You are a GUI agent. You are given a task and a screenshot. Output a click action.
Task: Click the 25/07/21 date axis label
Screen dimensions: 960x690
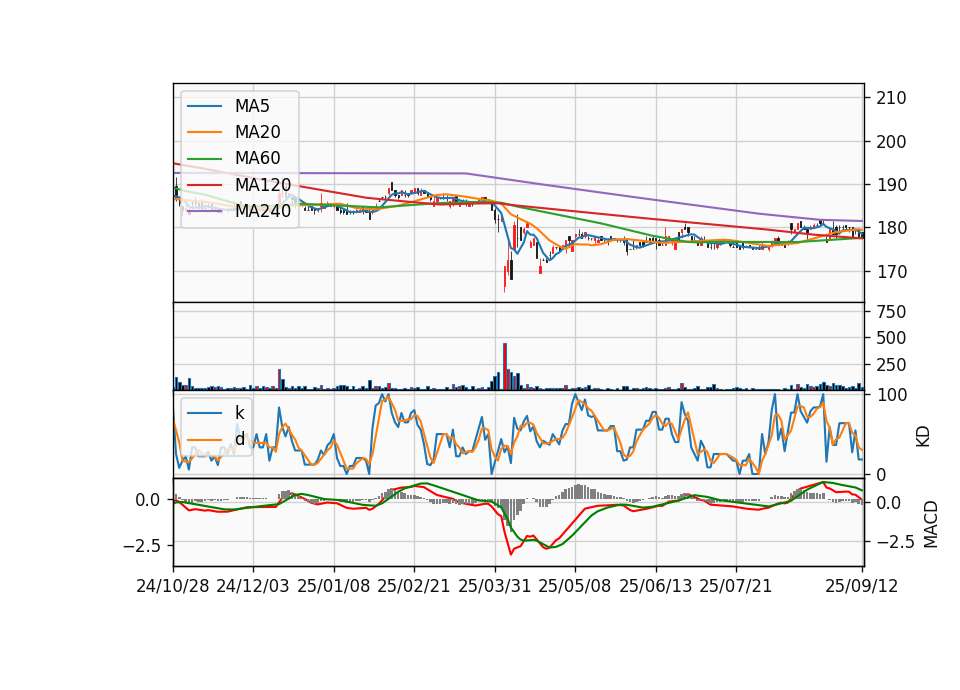pos(736,586)
